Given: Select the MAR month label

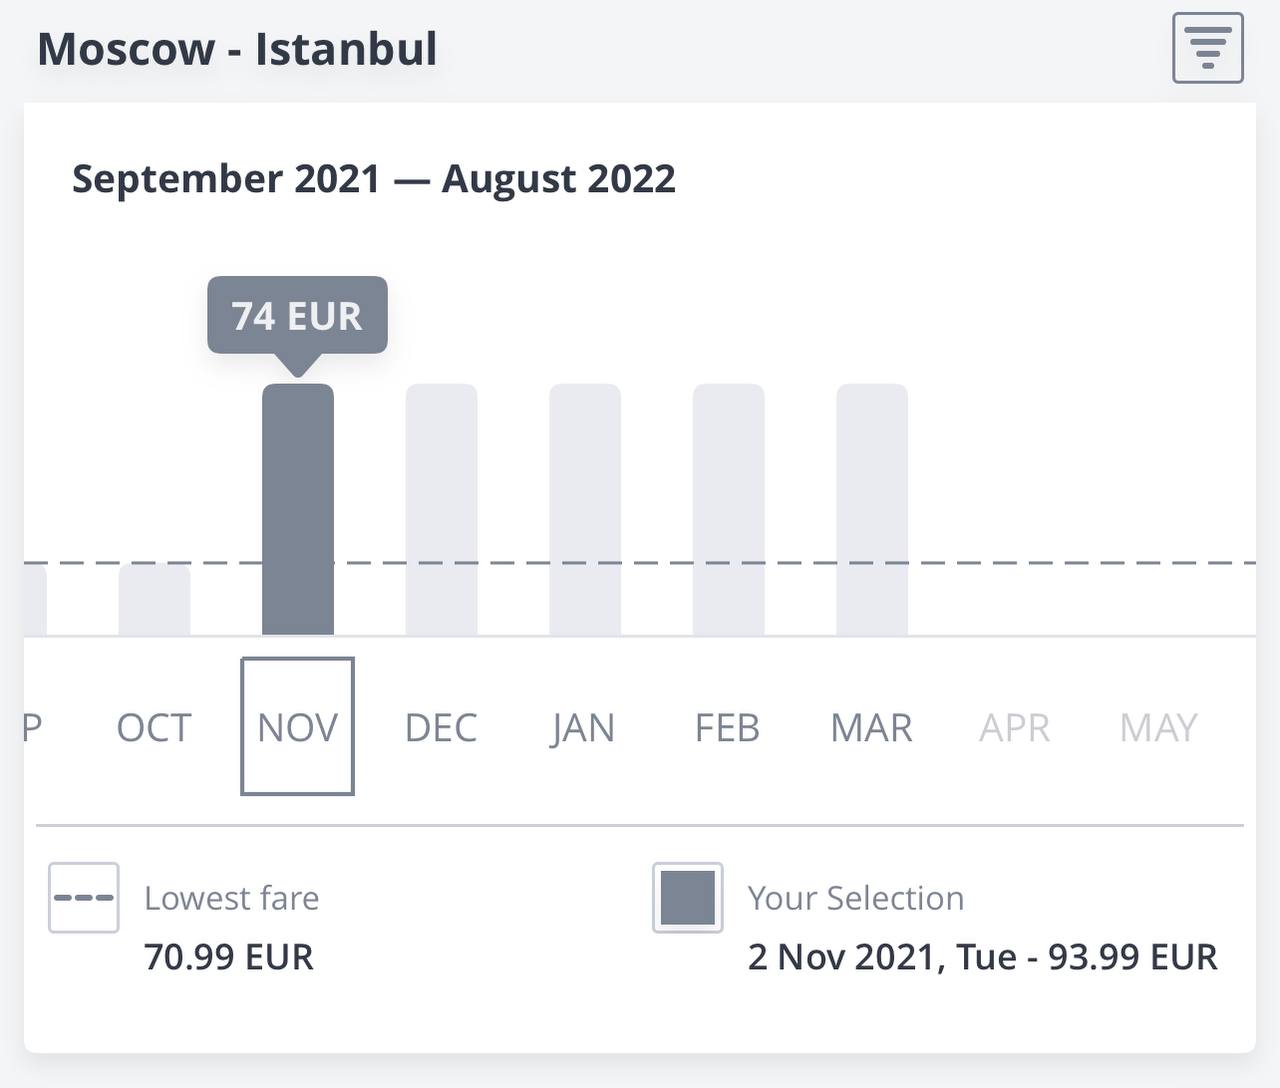Looking at the screenshot, I should point(871,727).
